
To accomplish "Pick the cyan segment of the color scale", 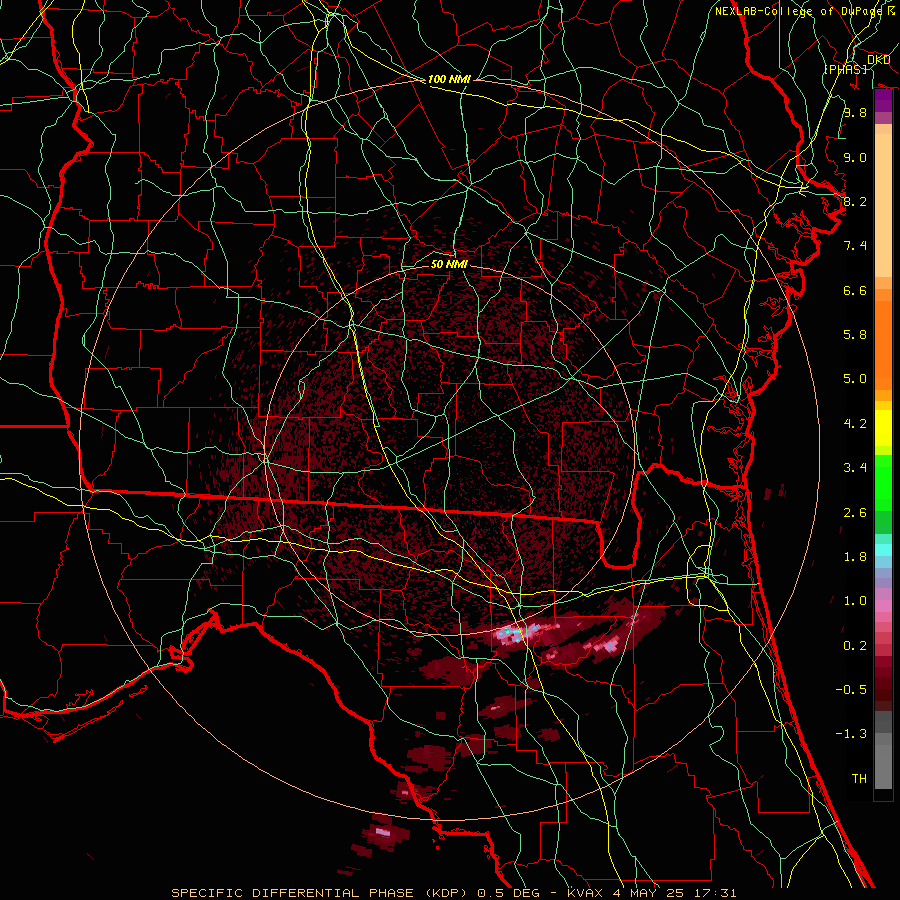I will pos(883,550).
